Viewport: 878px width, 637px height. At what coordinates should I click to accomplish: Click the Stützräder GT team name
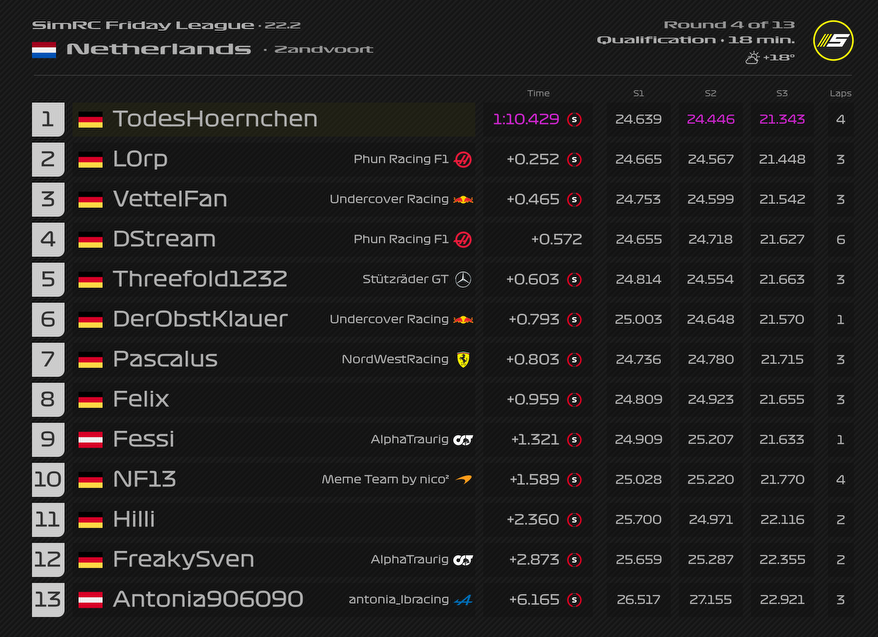click(405, 279)
